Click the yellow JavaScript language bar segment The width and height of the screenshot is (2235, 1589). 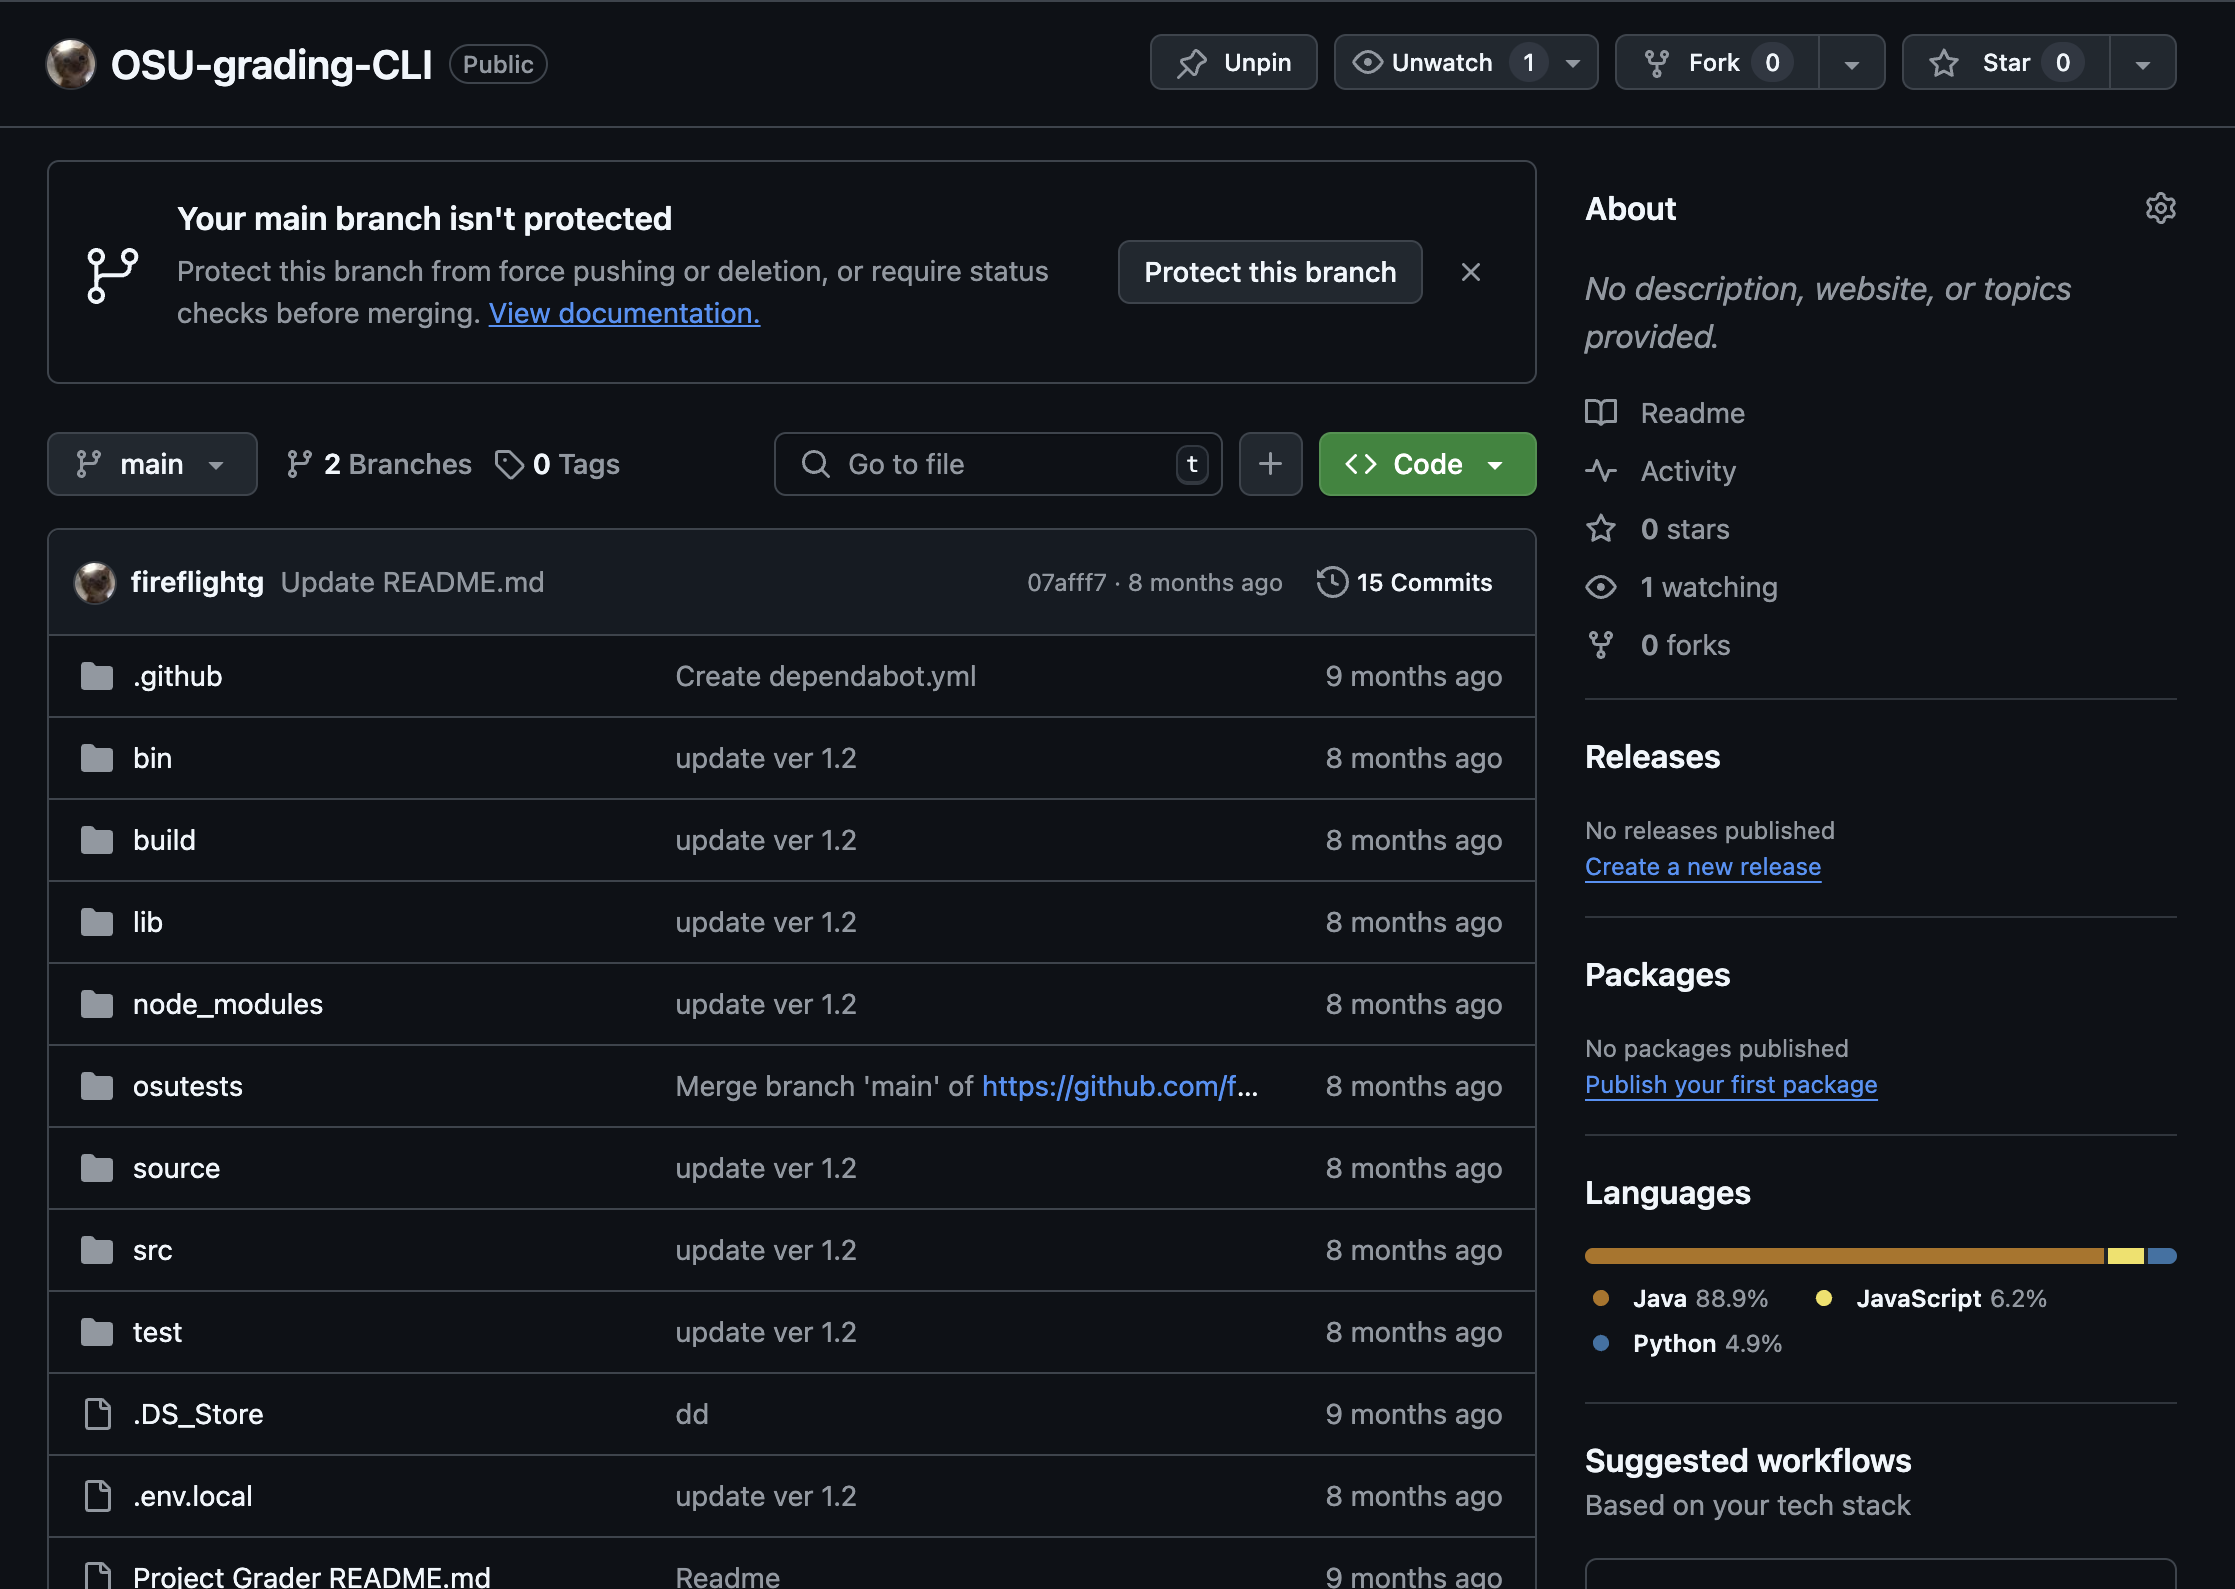tap(2125, 1256)
